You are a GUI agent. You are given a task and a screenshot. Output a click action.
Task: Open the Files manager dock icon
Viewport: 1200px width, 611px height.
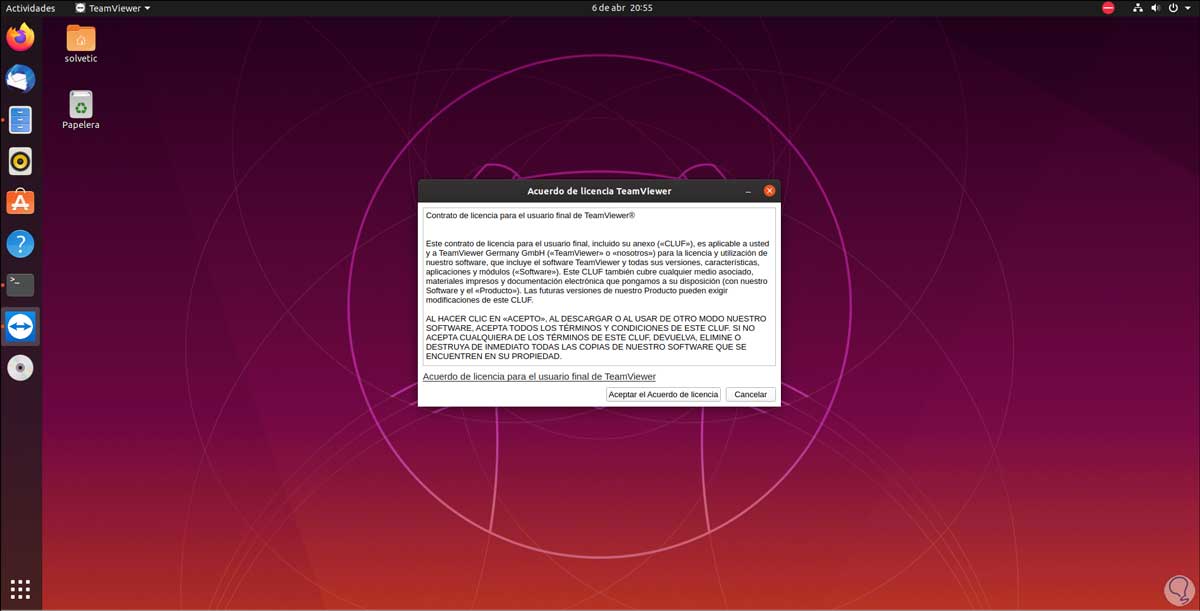(x=20, y=120)
